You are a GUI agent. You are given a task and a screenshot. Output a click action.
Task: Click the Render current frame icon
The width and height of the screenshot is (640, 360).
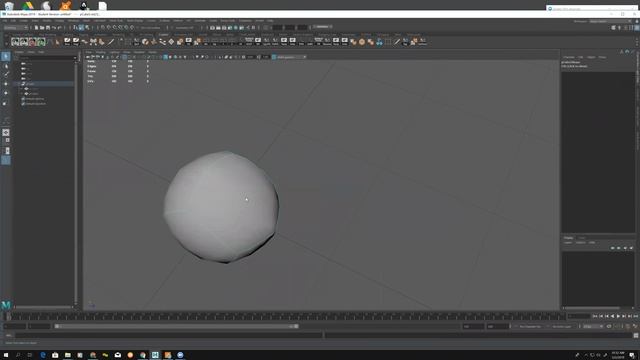(x=218, y=28)
